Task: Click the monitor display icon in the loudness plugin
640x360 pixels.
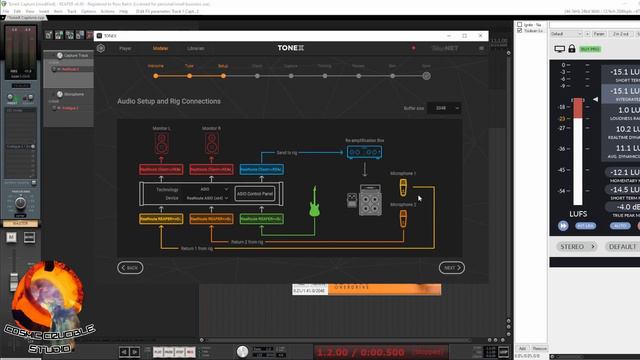Action: 559,49
